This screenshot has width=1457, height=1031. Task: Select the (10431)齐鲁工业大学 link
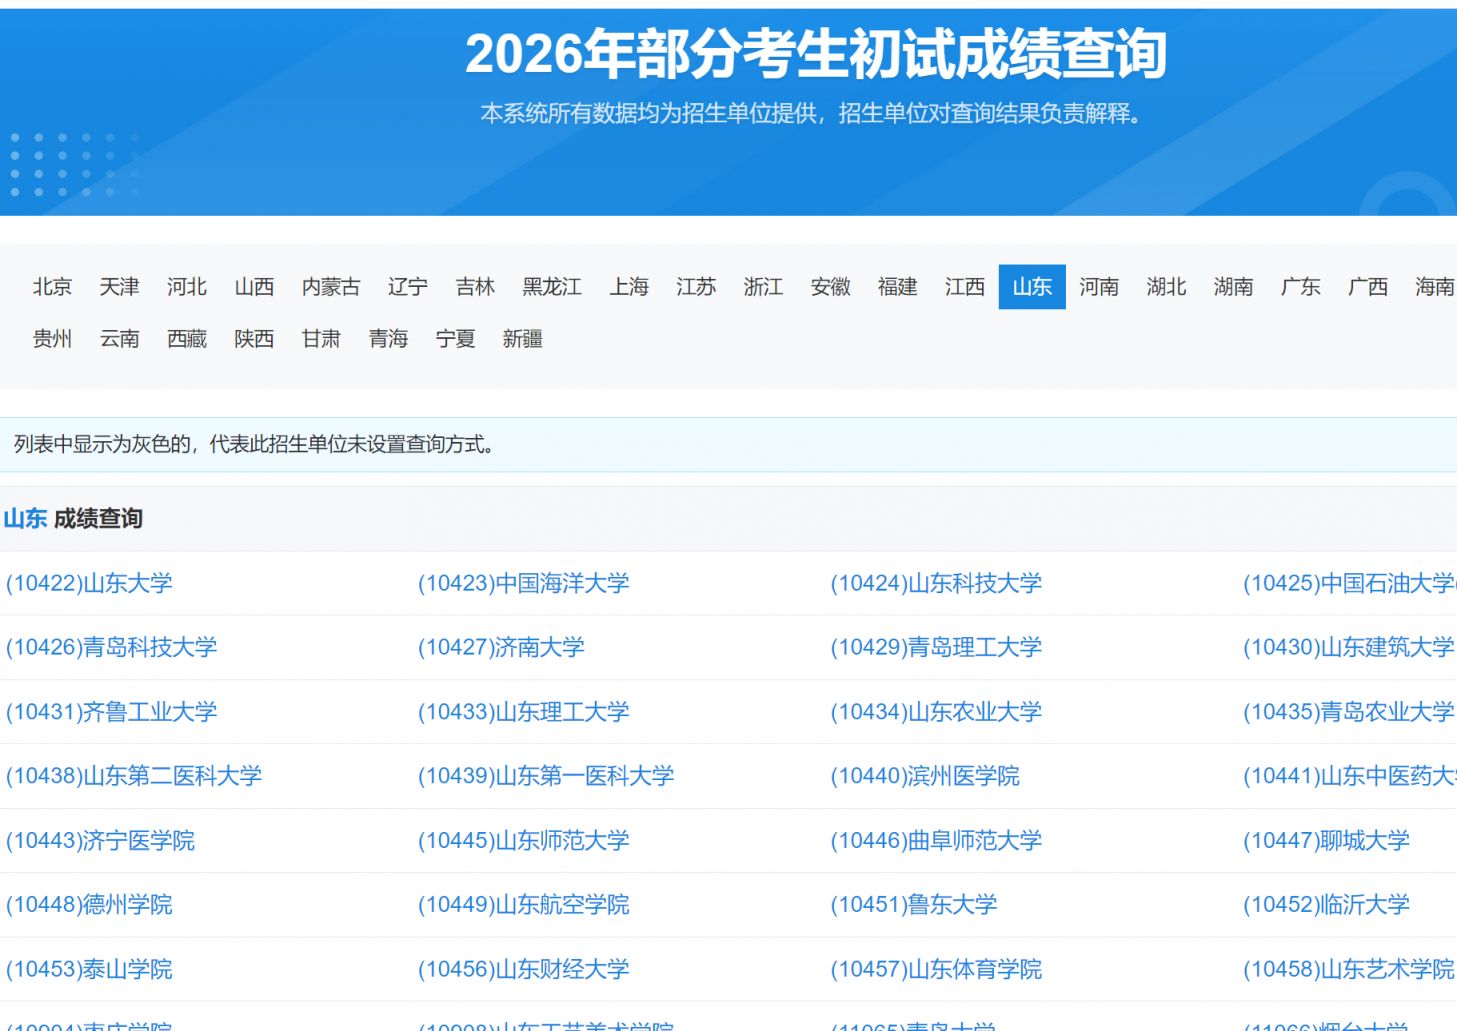(111, 712)
